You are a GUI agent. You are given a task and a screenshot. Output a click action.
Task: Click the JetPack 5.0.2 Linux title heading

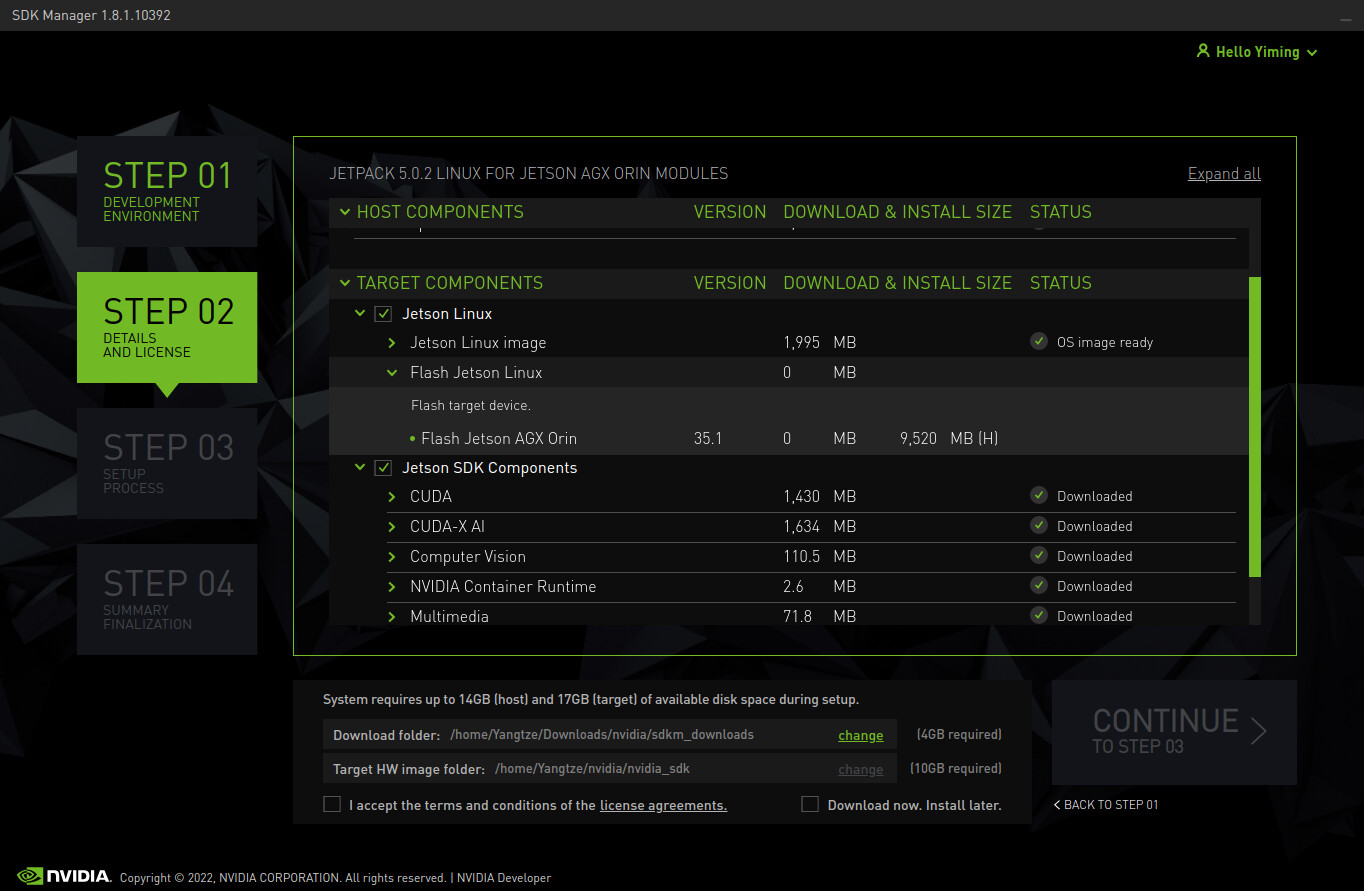[529, 173]
